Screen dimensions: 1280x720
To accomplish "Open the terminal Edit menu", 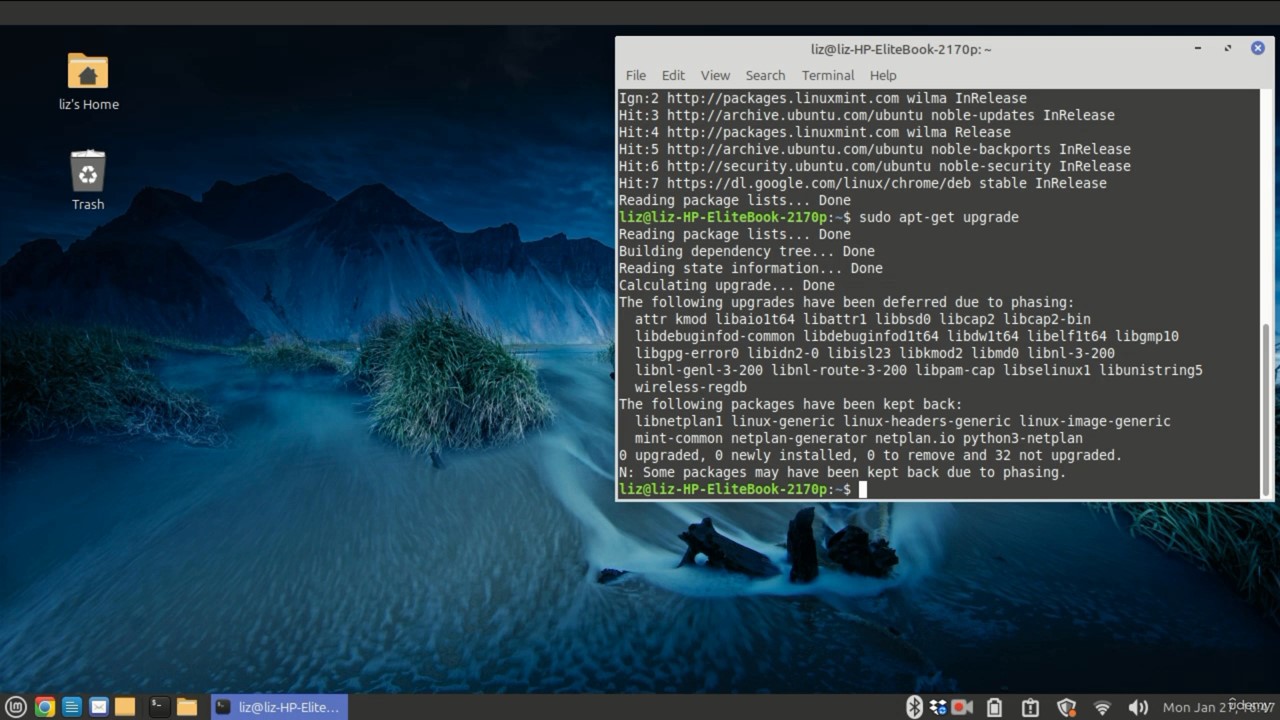I will point(673,75).
